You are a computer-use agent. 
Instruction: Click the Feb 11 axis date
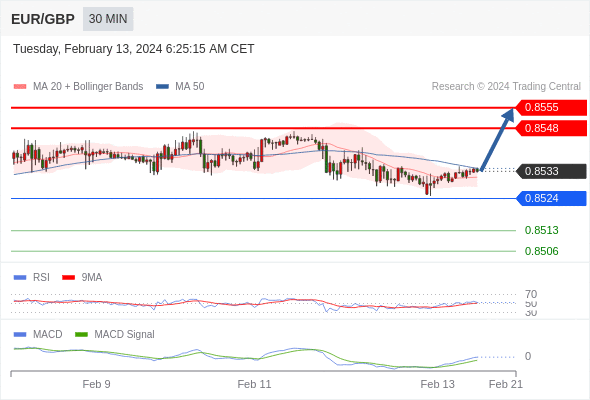(x=254, y=384)
